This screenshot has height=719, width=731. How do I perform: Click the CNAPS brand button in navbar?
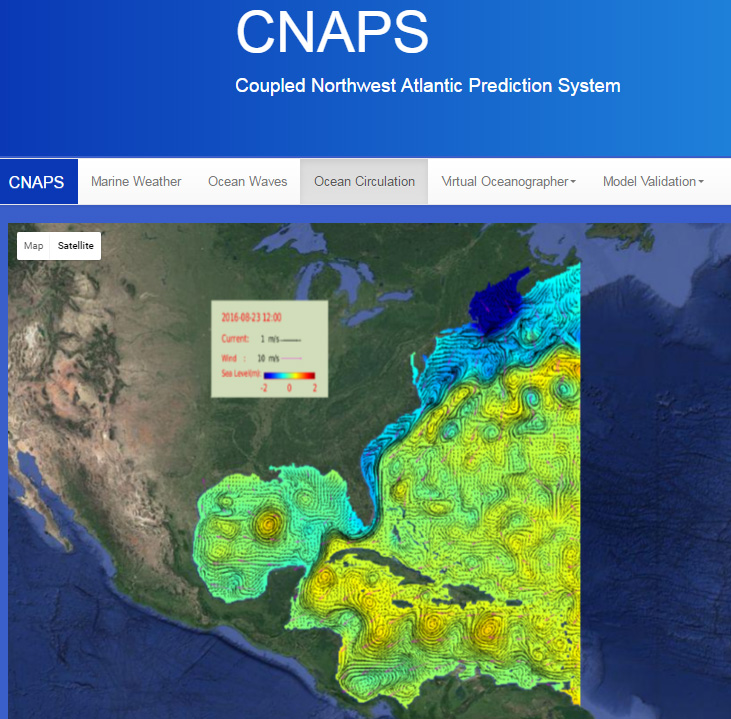coord(37,182)
